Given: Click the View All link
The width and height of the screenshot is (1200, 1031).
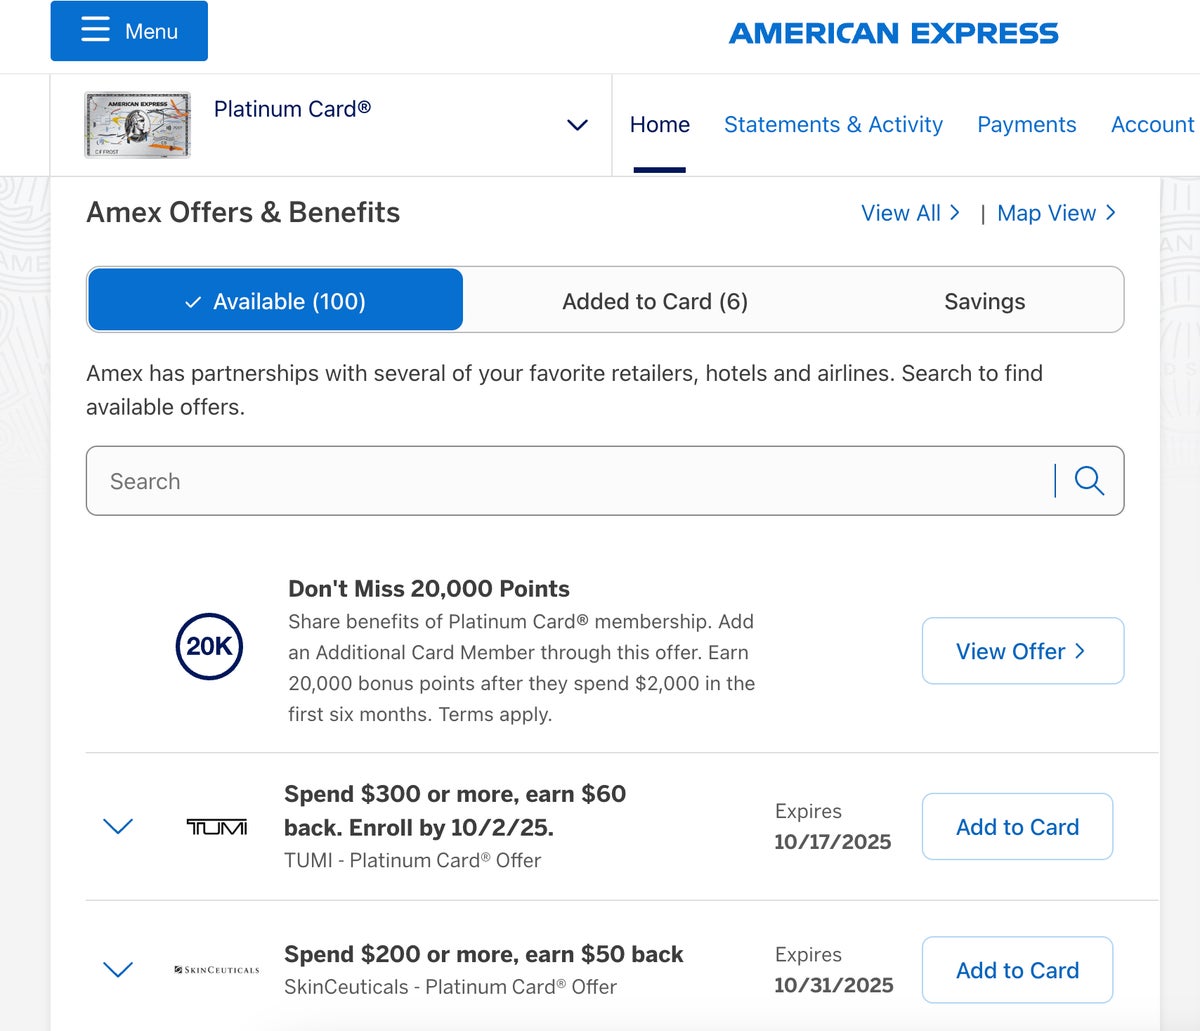Looking at the screenshot, I should pyautogui.click(x=910, y=213).
